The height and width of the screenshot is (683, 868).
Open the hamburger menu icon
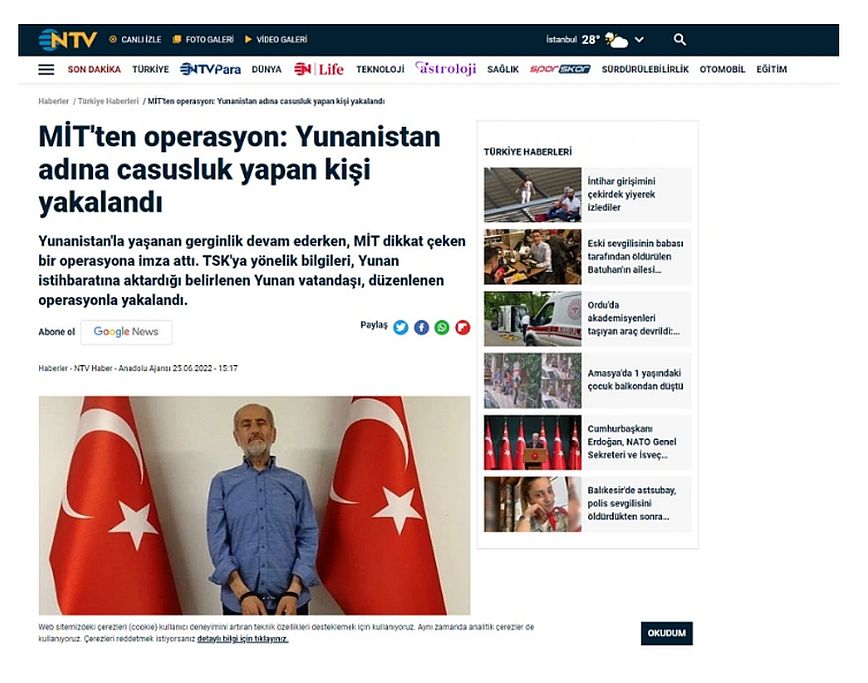pos(46,69)
